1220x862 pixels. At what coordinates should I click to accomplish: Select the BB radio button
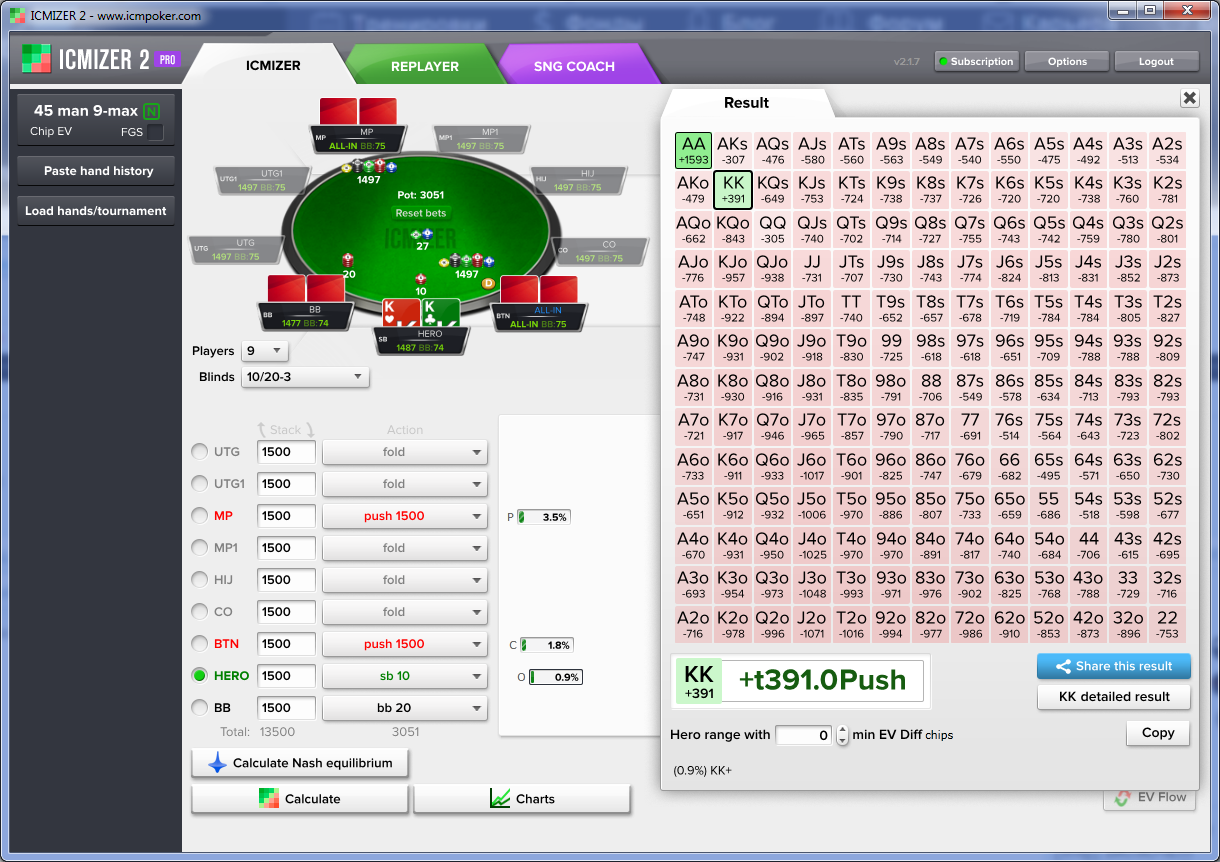click(200, 708)
